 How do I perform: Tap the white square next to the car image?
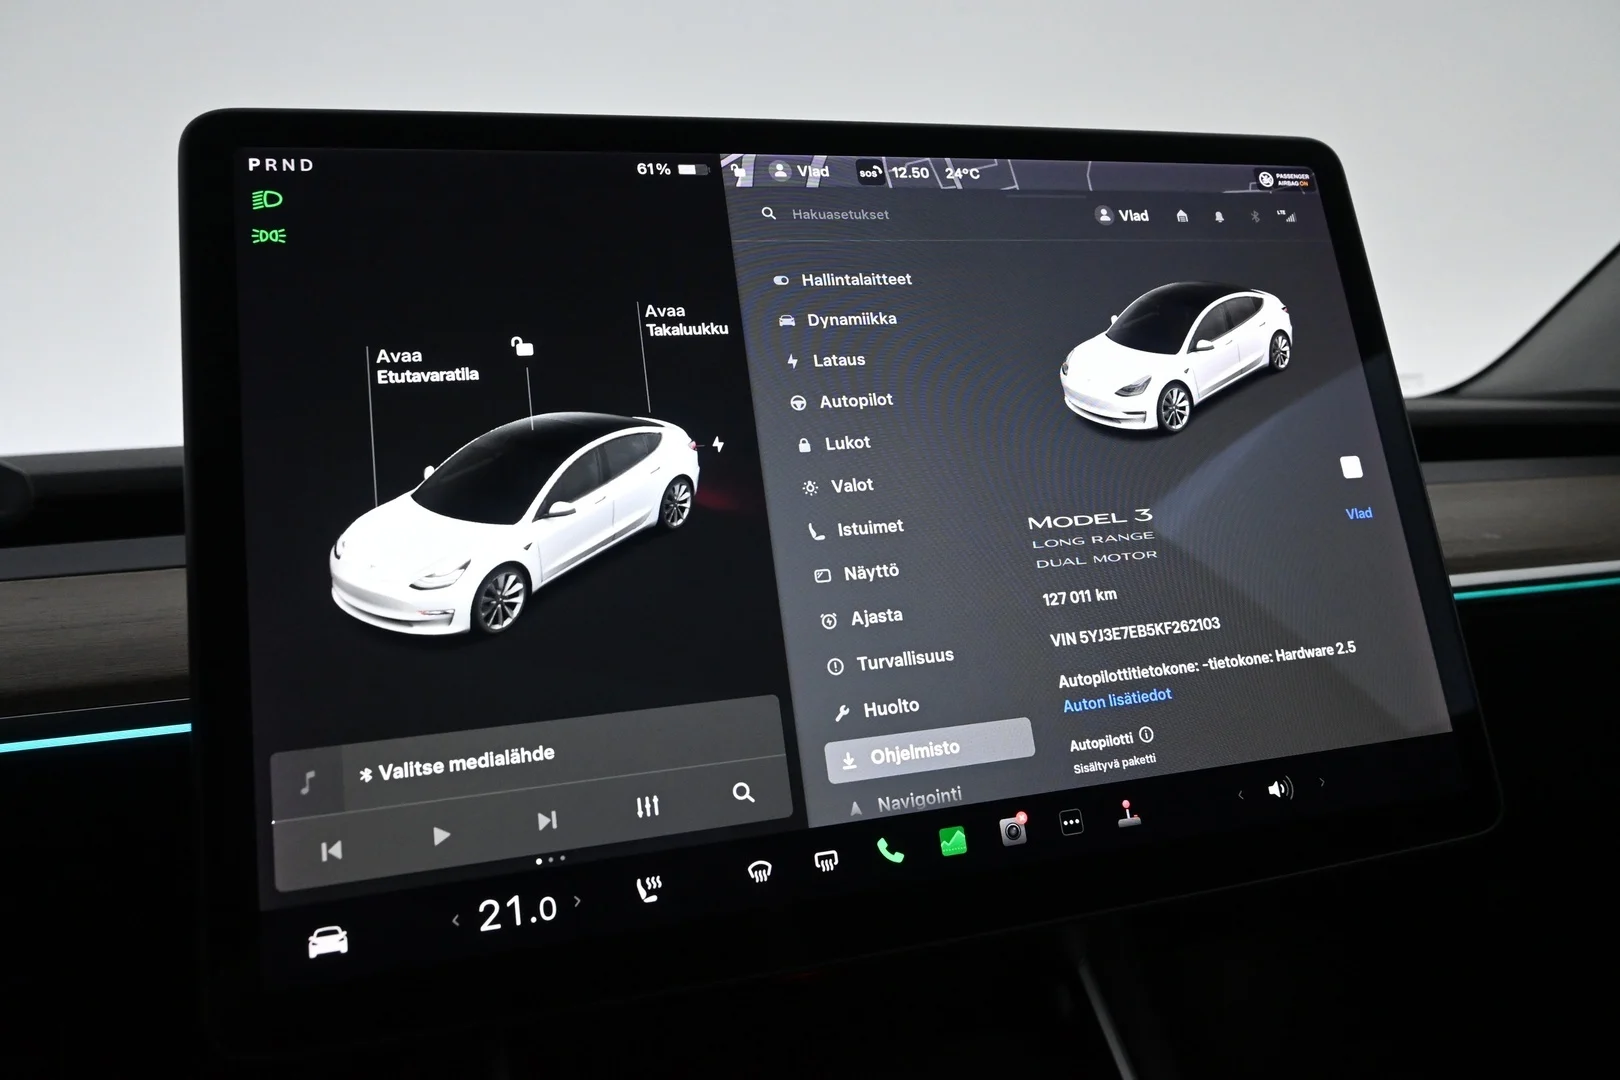pos(1351,467)
